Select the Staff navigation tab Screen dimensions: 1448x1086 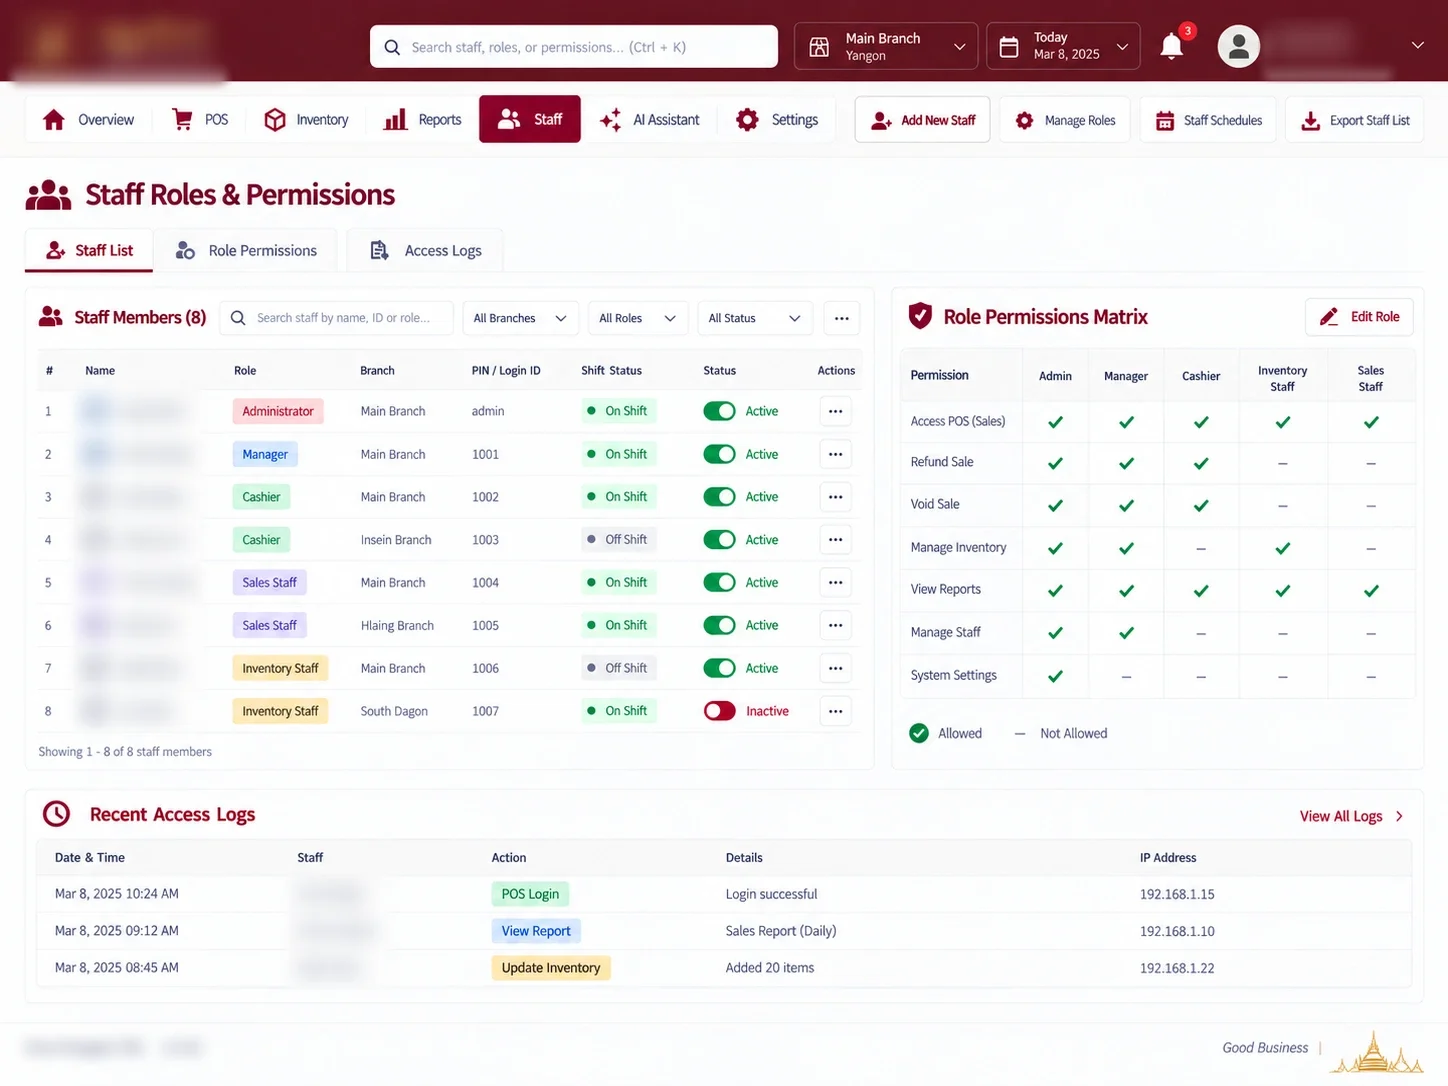530,119
